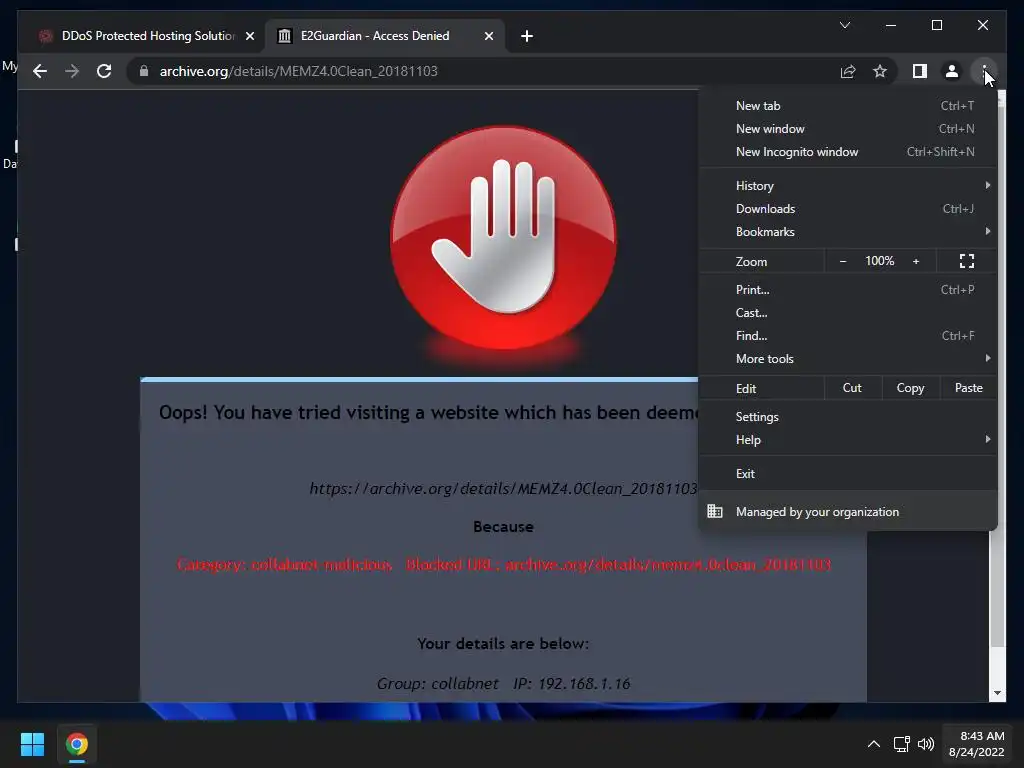
Task: Select Cast... in the menu
Action: [x=848, y=312]
